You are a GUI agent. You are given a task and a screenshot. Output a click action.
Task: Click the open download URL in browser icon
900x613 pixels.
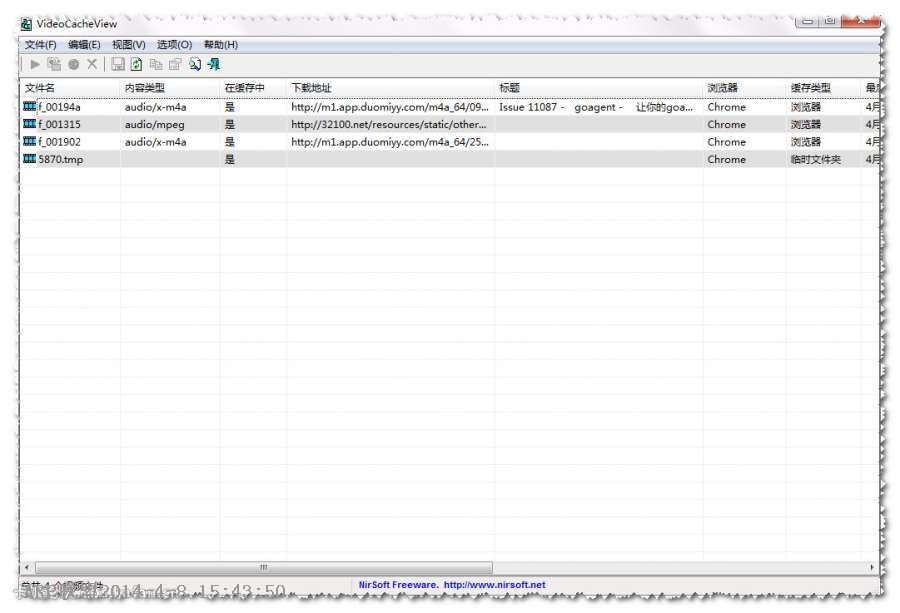coord(73,64)
